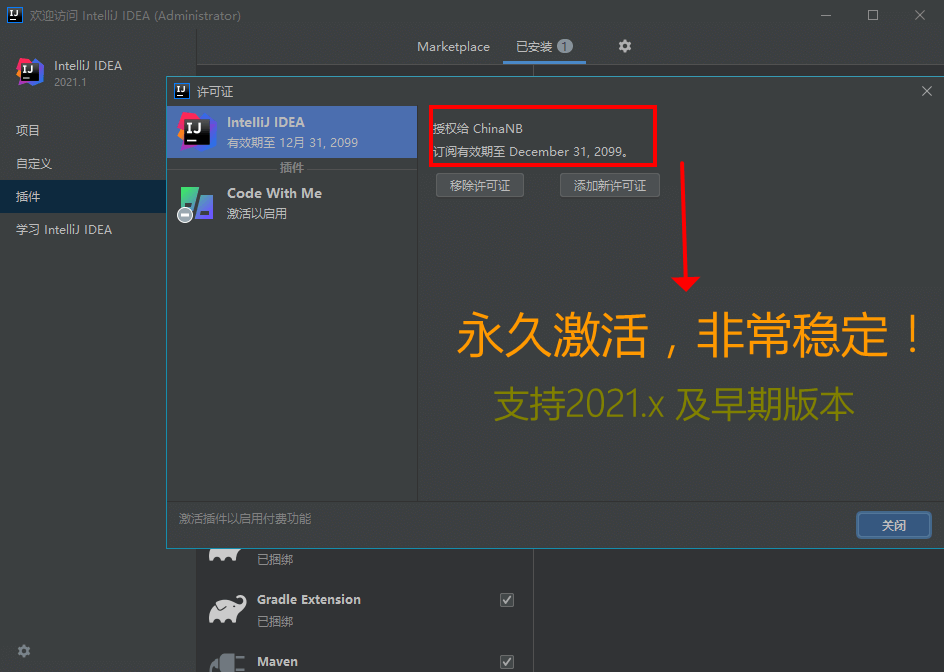Click the IntelliJ IDEA 2021.1 logo in sidebar
The image size is (951, 672).
point(30,72)
